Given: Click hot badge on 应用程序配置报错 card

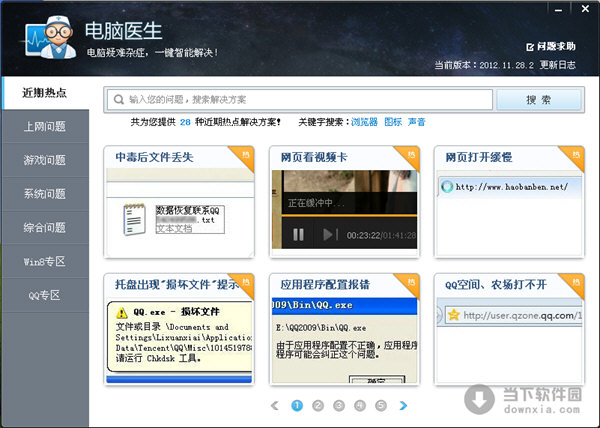Looking at the screenshot, I should coord(411,282).
